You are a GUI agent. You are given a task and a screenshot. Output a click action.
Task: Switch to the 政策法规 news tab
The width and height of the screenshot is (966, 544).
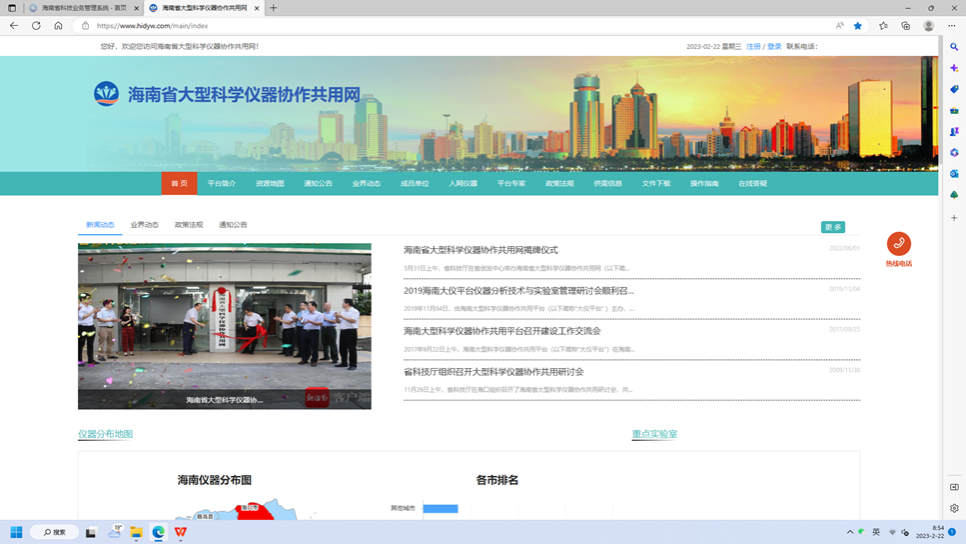click(x=188, y=225)
